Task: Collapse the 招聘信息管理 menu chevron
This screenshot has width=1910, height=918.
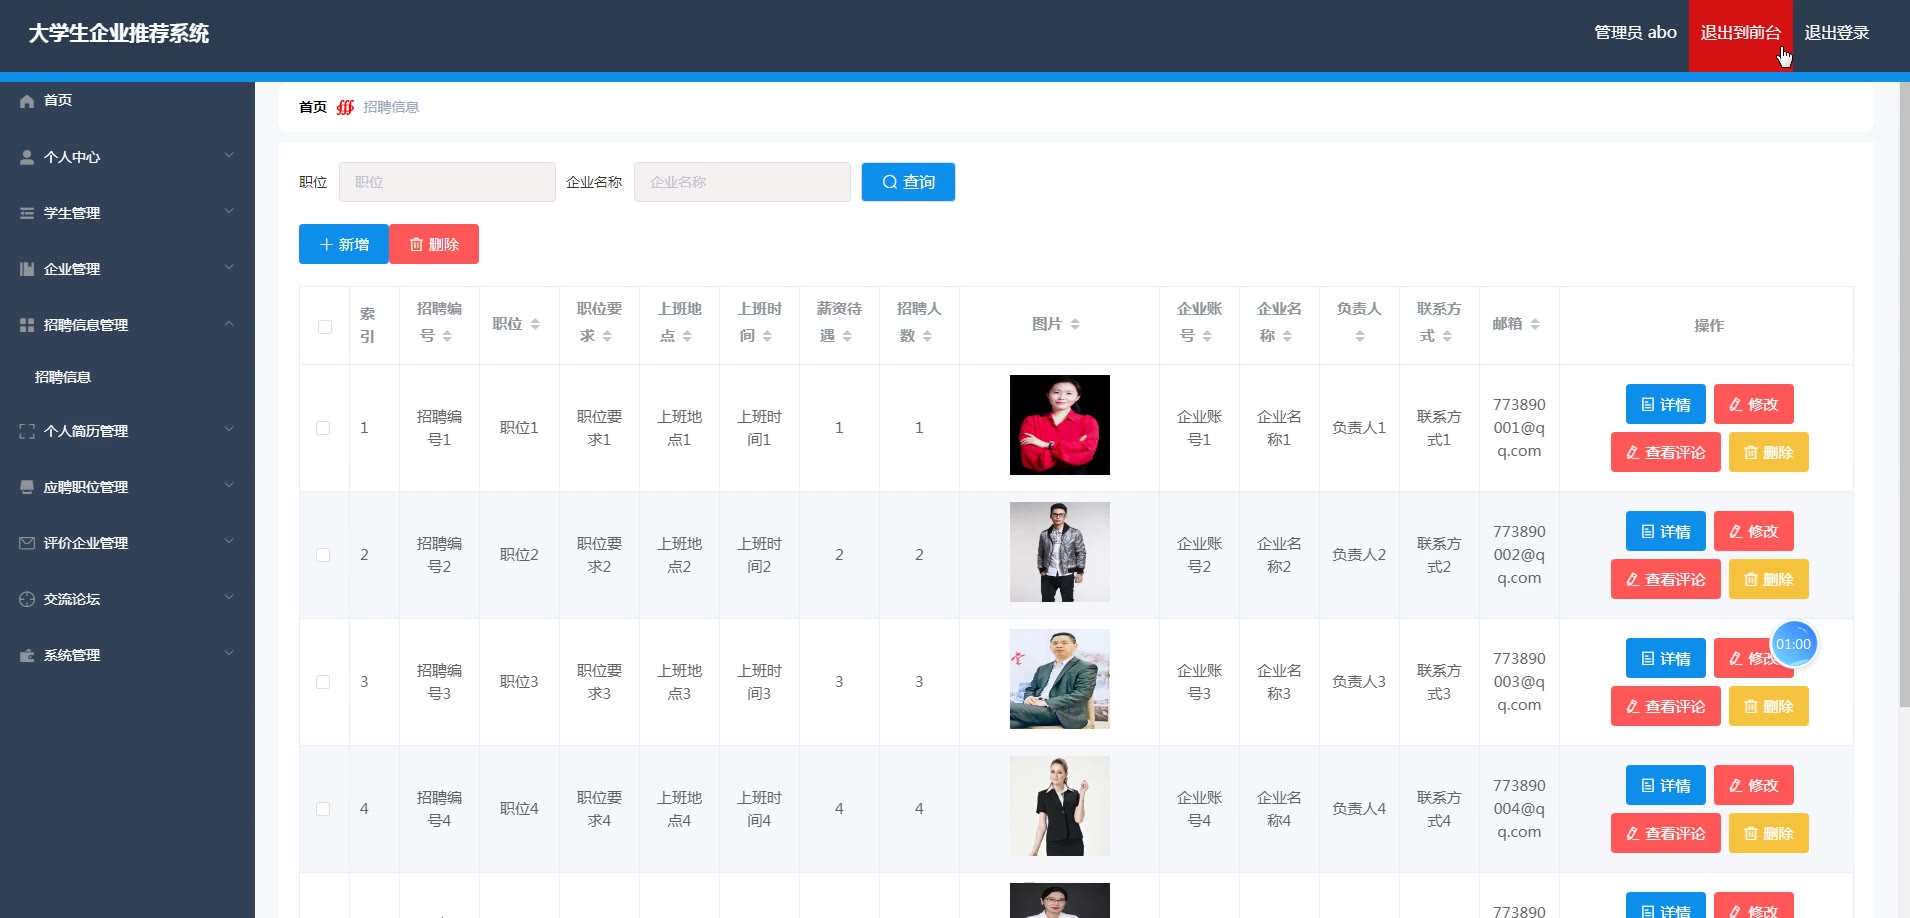Action: pos(229,323)
